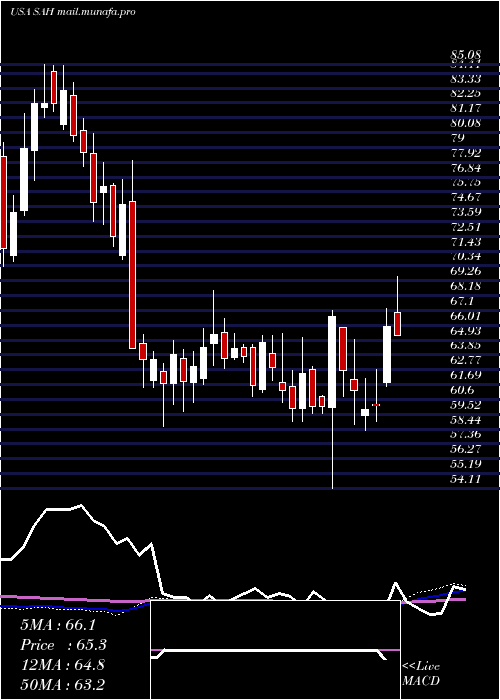
Task: Click the 67.1 price axis label
Action: click(462, 301)
